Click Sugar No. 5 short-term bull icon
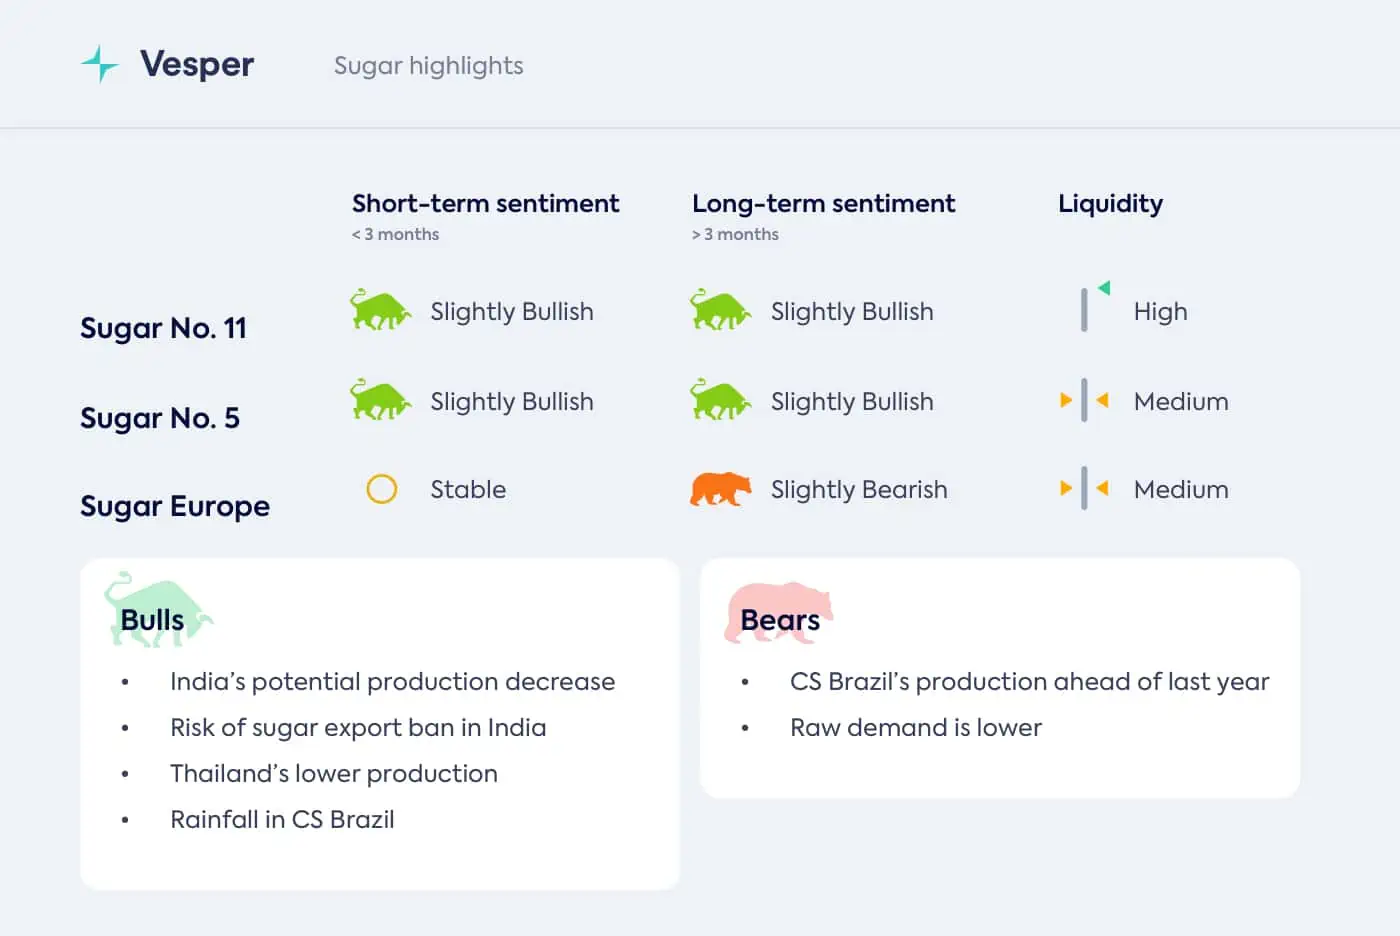This screenshot has width=1400, height=936. click(380, 400)
